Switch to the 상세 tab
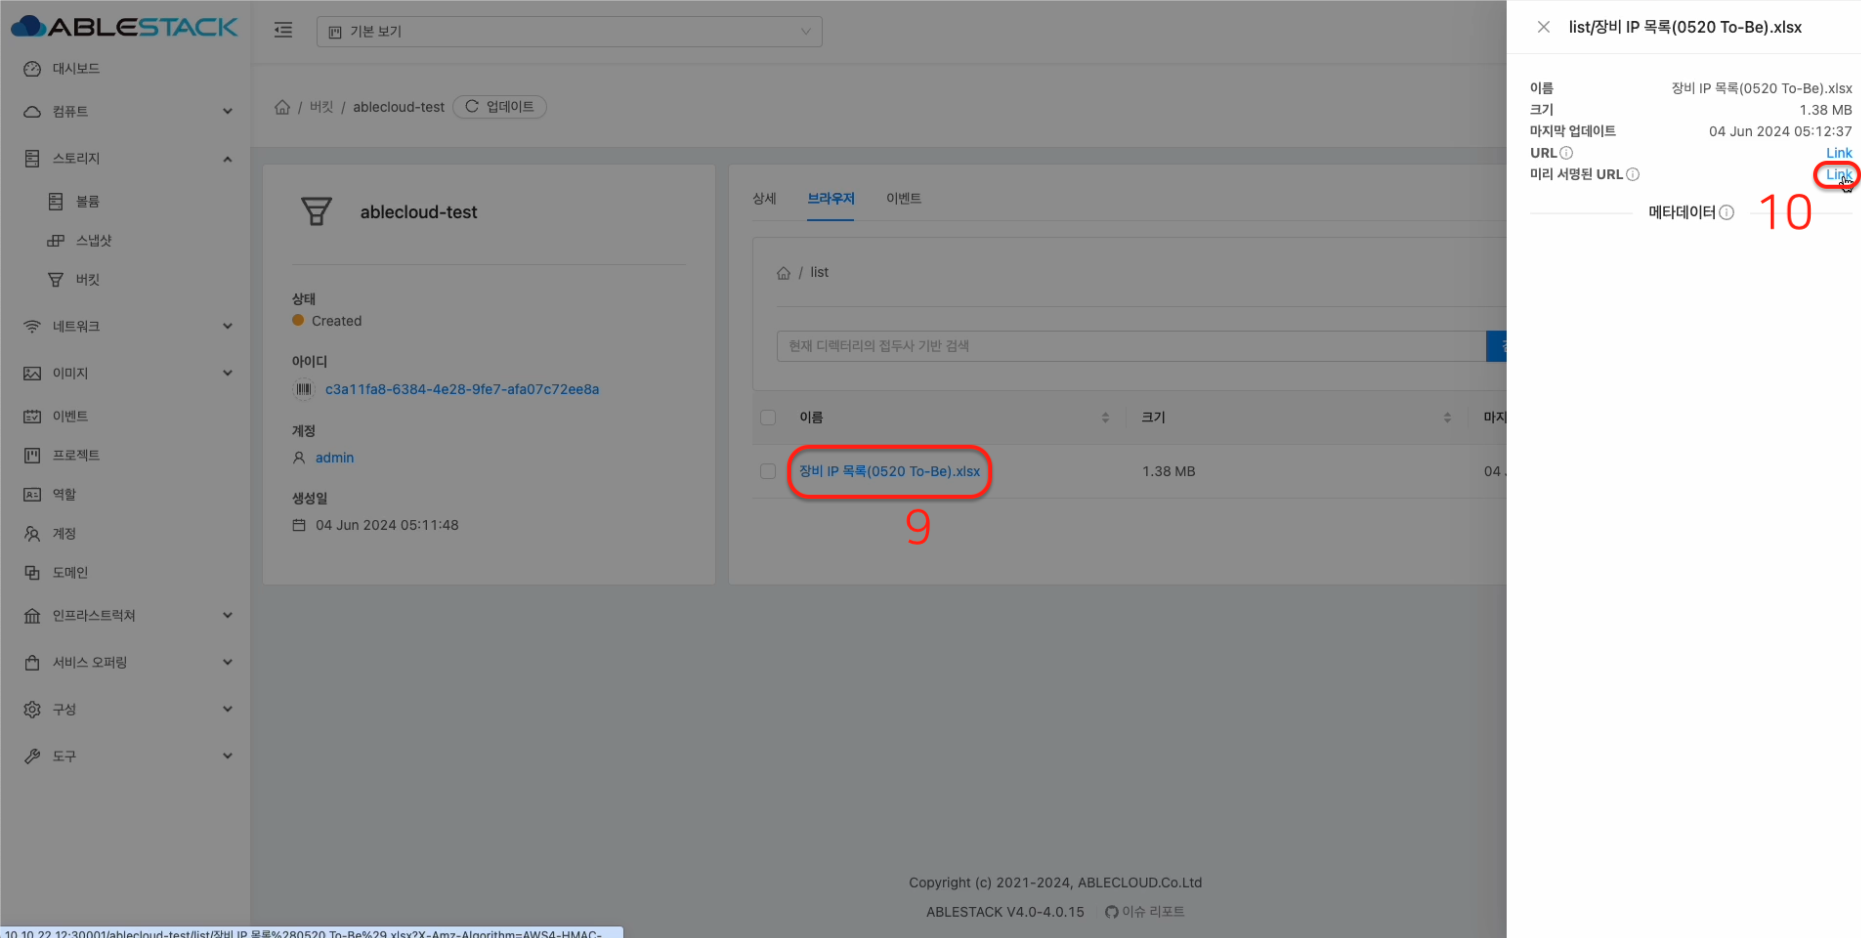This screenshot has height=938, width=1861. (x=764, y=199)
